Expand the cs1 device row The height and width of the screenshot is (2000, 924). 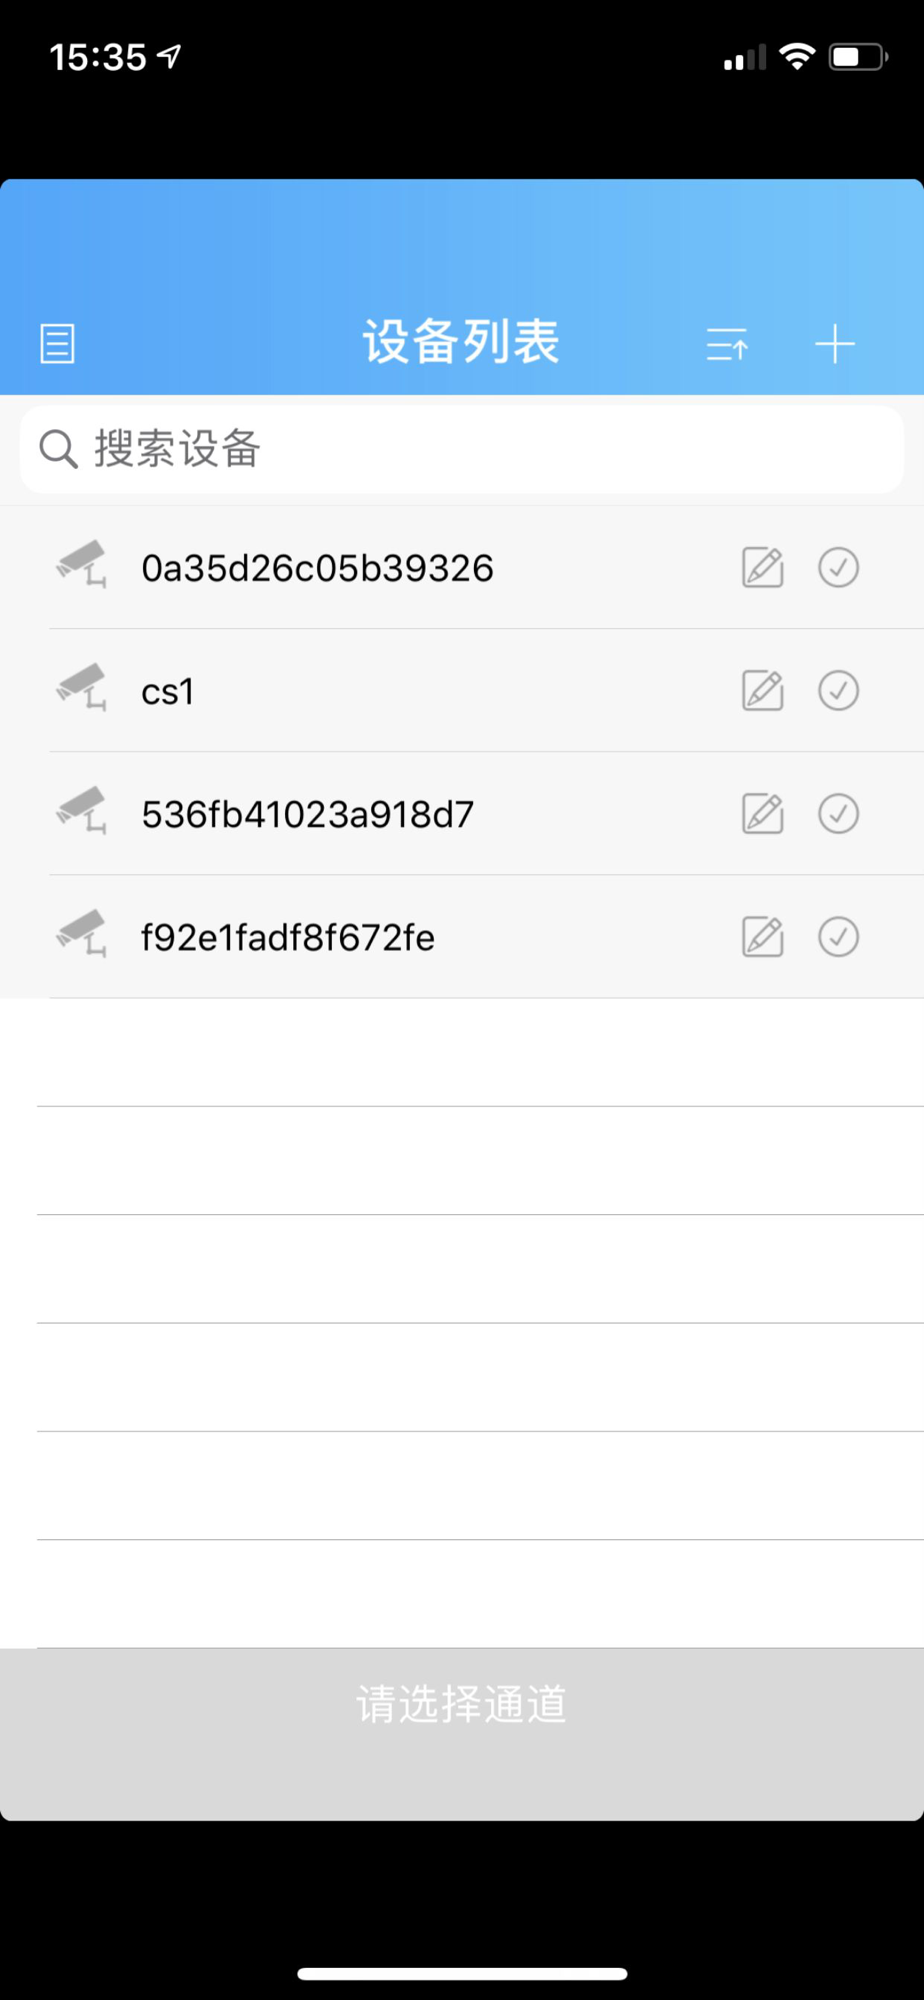(462, 690)
